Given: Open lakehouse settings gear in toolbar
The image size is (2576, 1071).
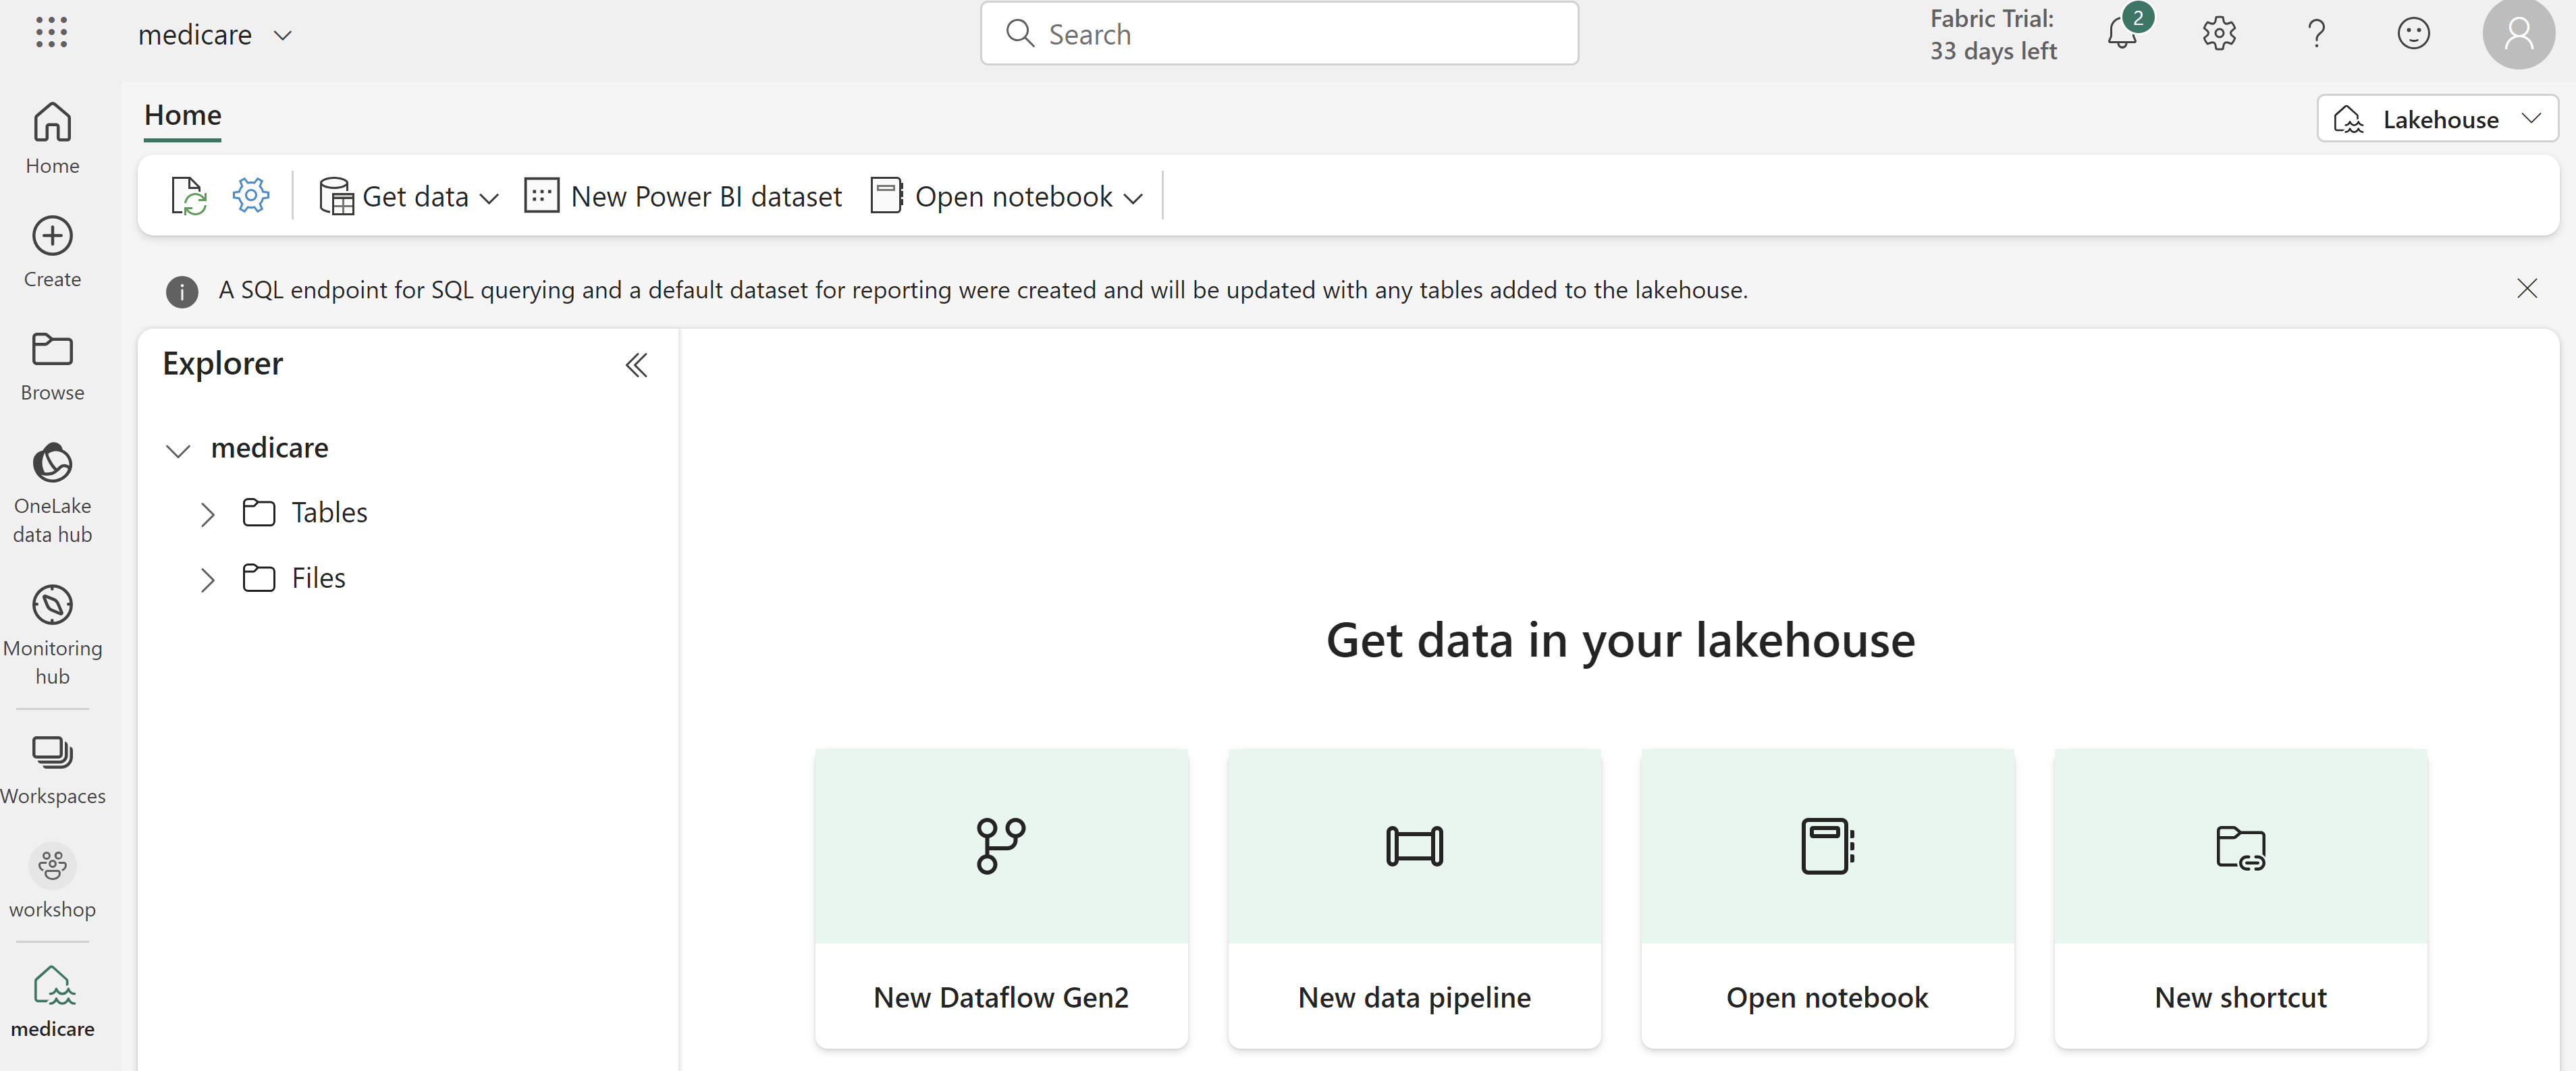Looking at the screenshot, I should coord(251,195).
